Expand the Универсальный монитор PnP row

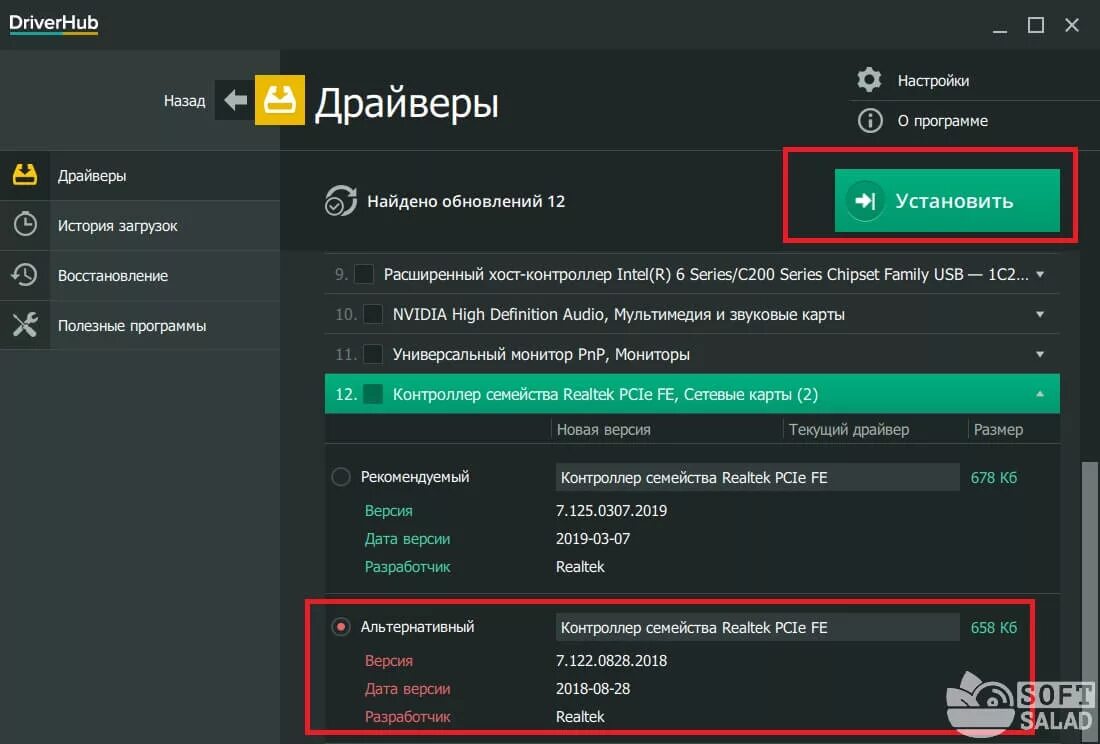click(1040, 354)
